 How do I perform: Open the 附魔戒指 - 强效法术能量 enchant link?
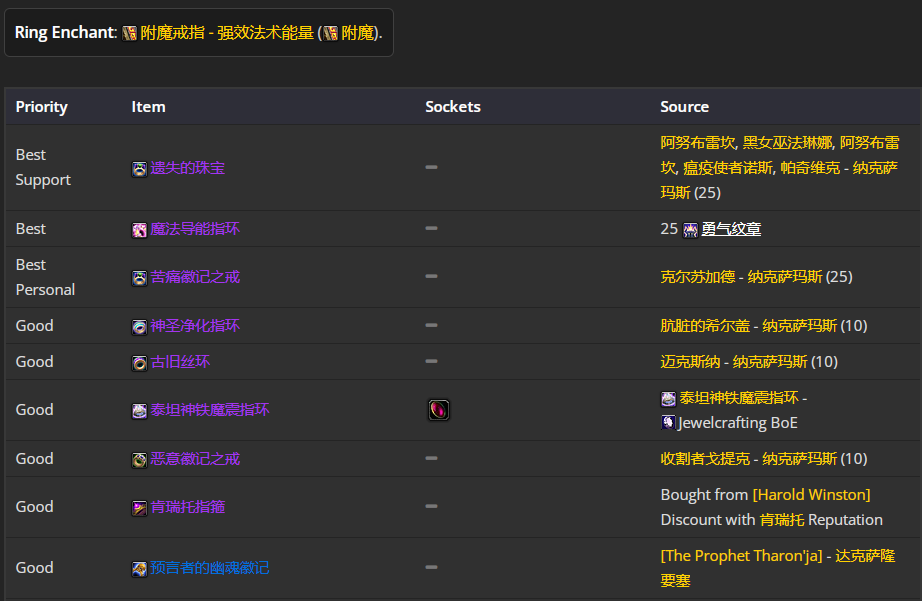coord(227,33)
